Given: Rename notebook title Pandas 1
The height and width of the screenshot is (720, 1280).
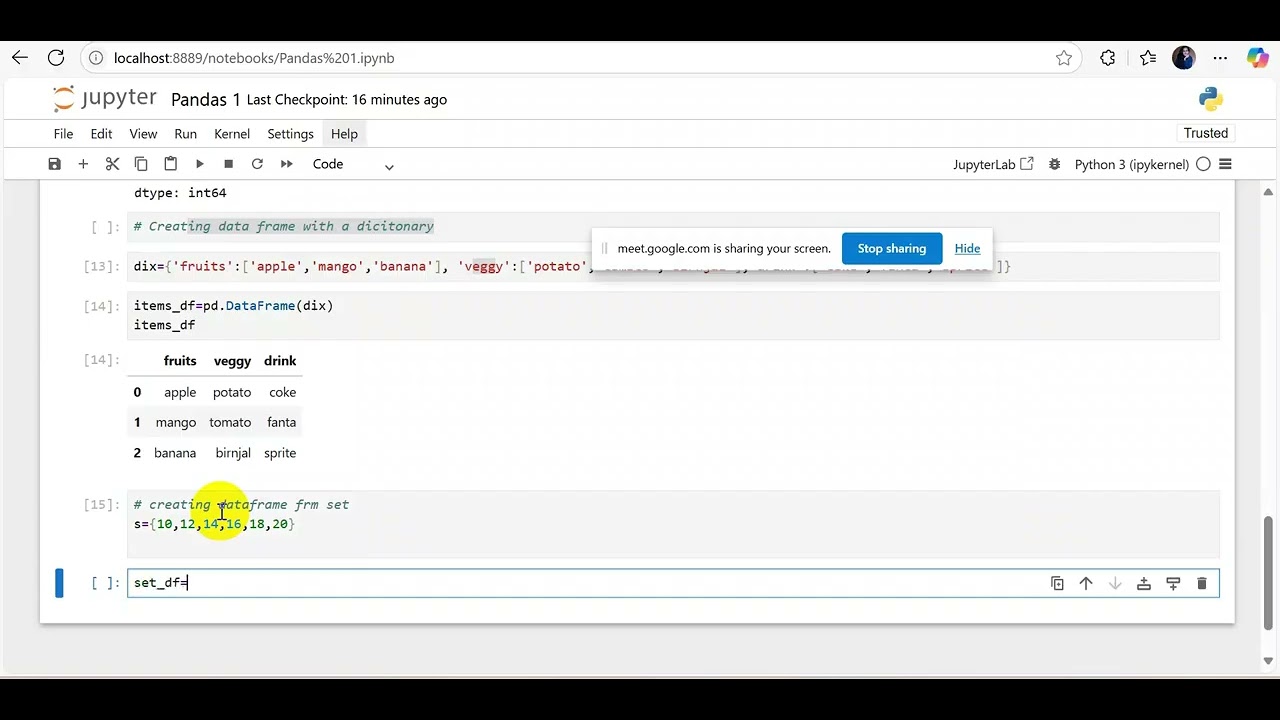Looking at the screenshot, I should (x=205, y=99).
